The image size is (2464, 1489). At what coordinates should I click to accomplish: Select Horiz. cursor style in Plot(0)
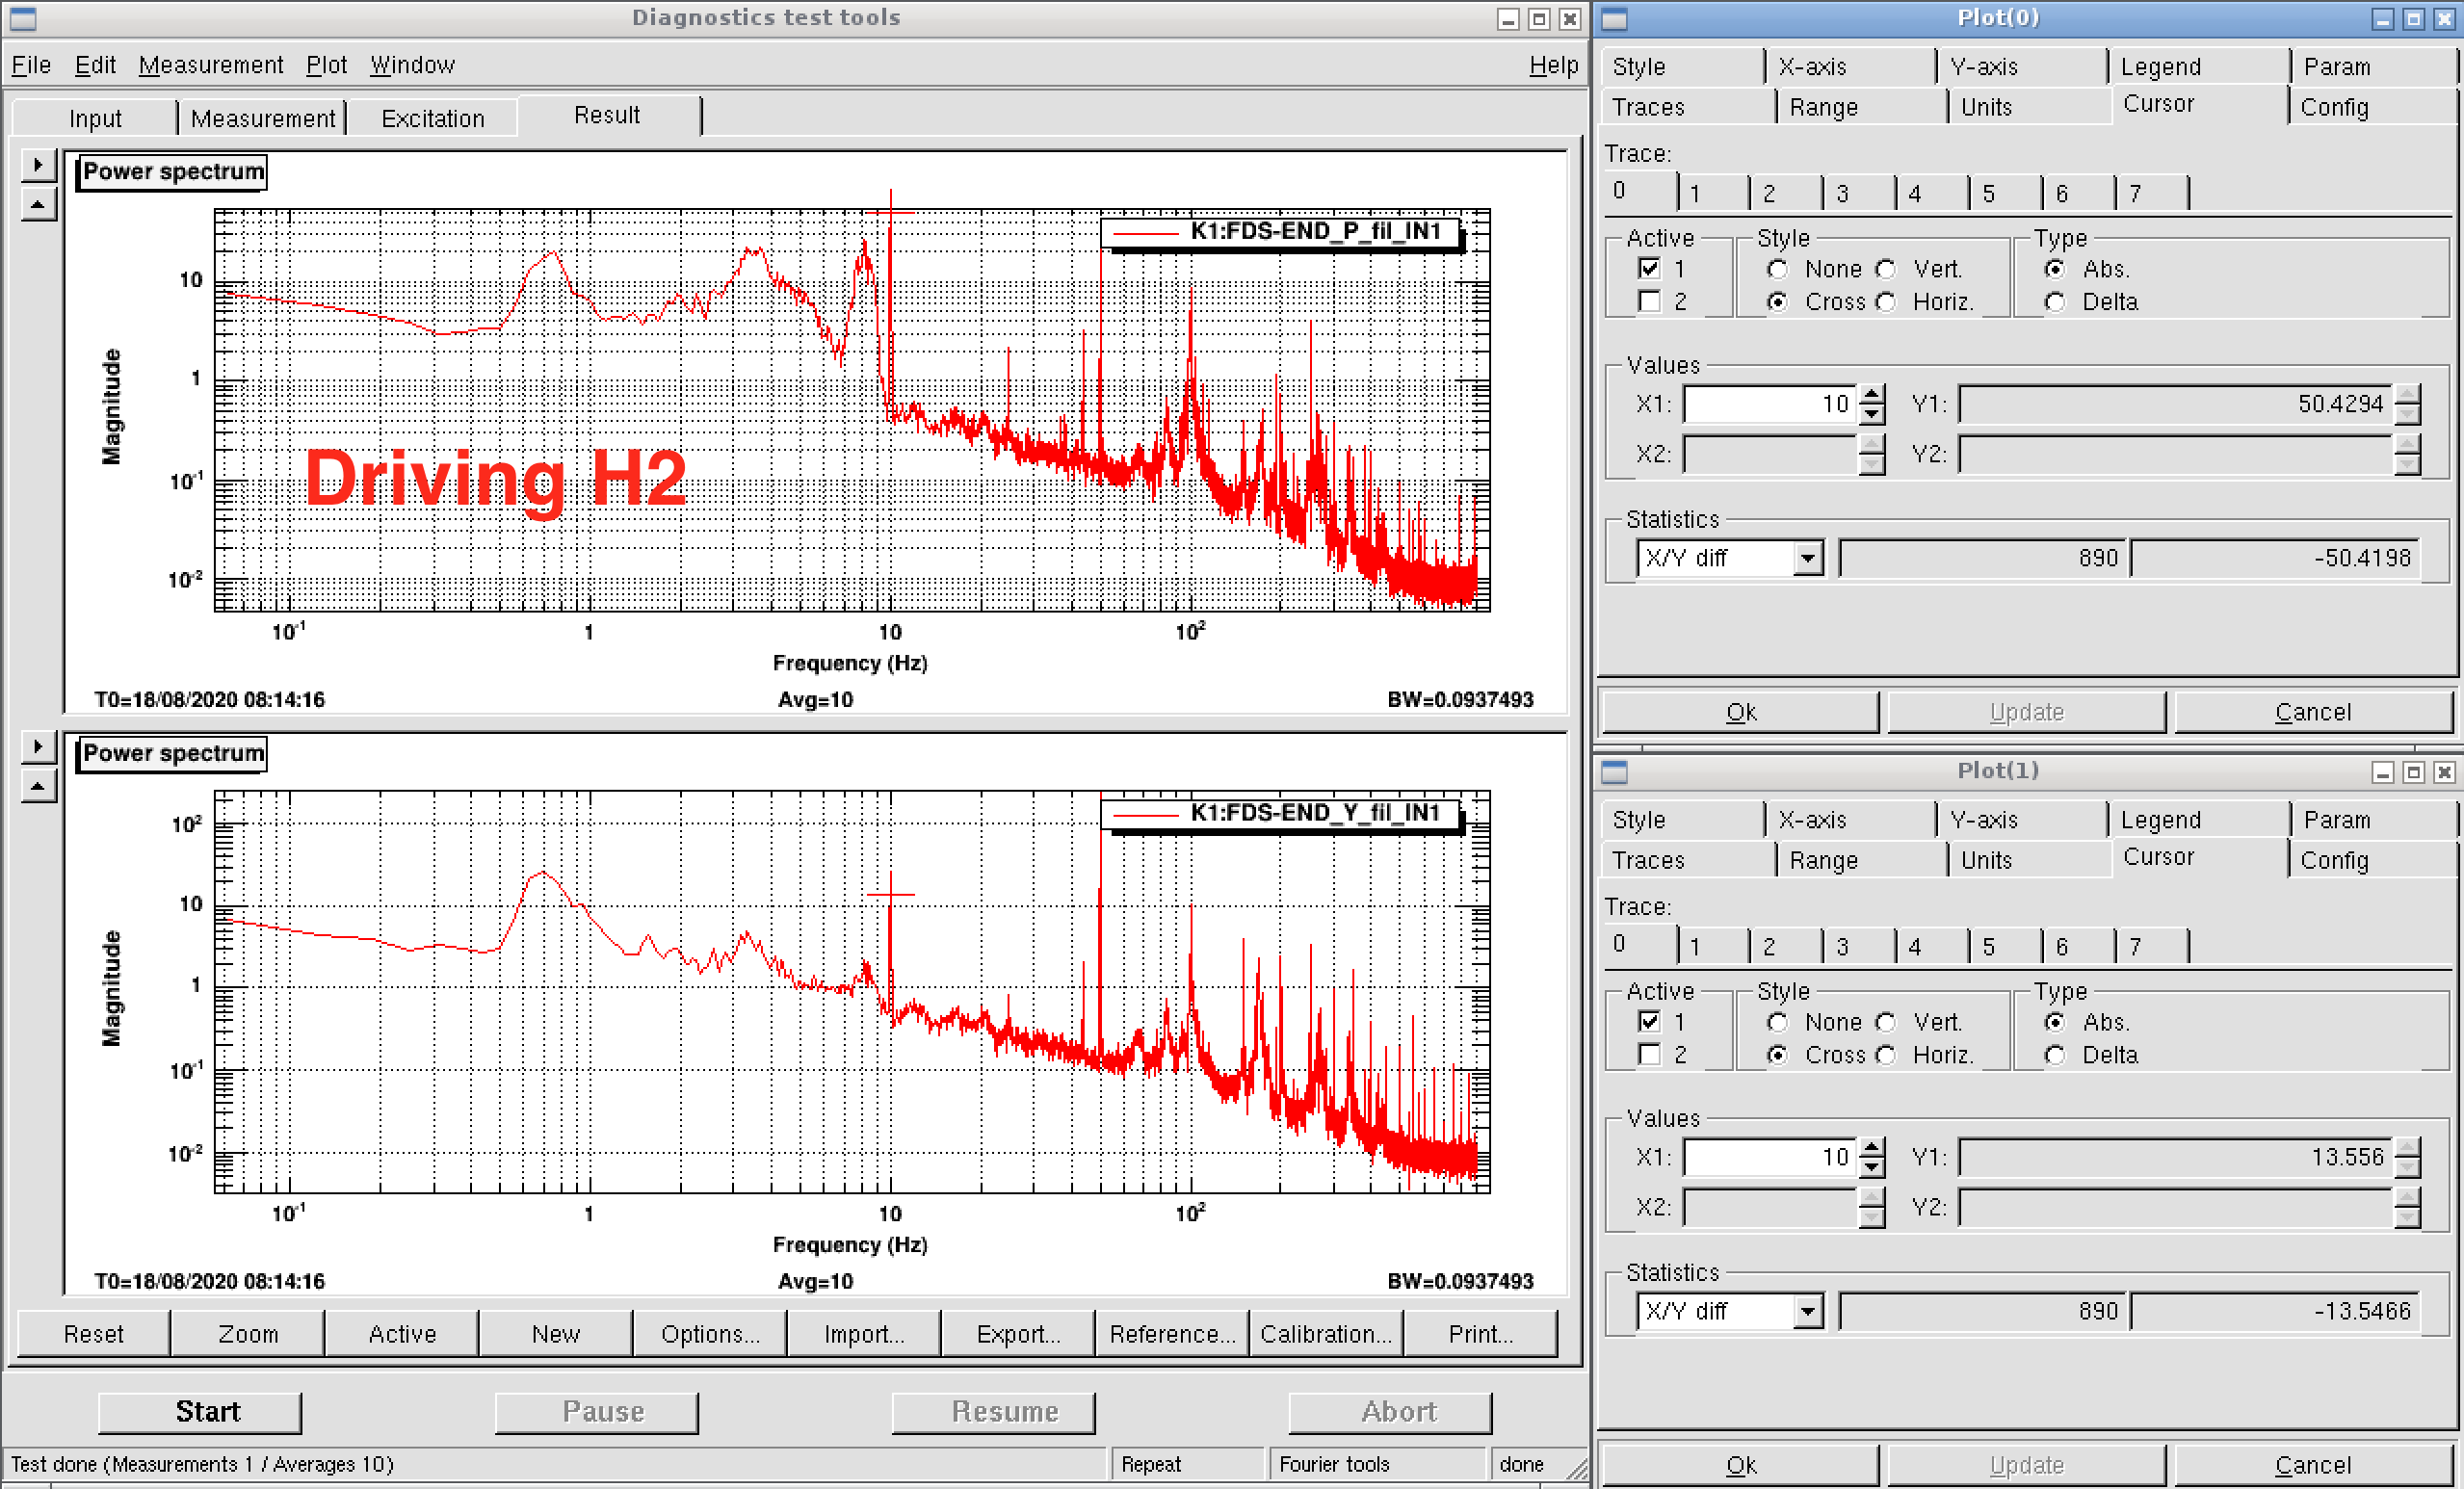tap(1885, 302)
